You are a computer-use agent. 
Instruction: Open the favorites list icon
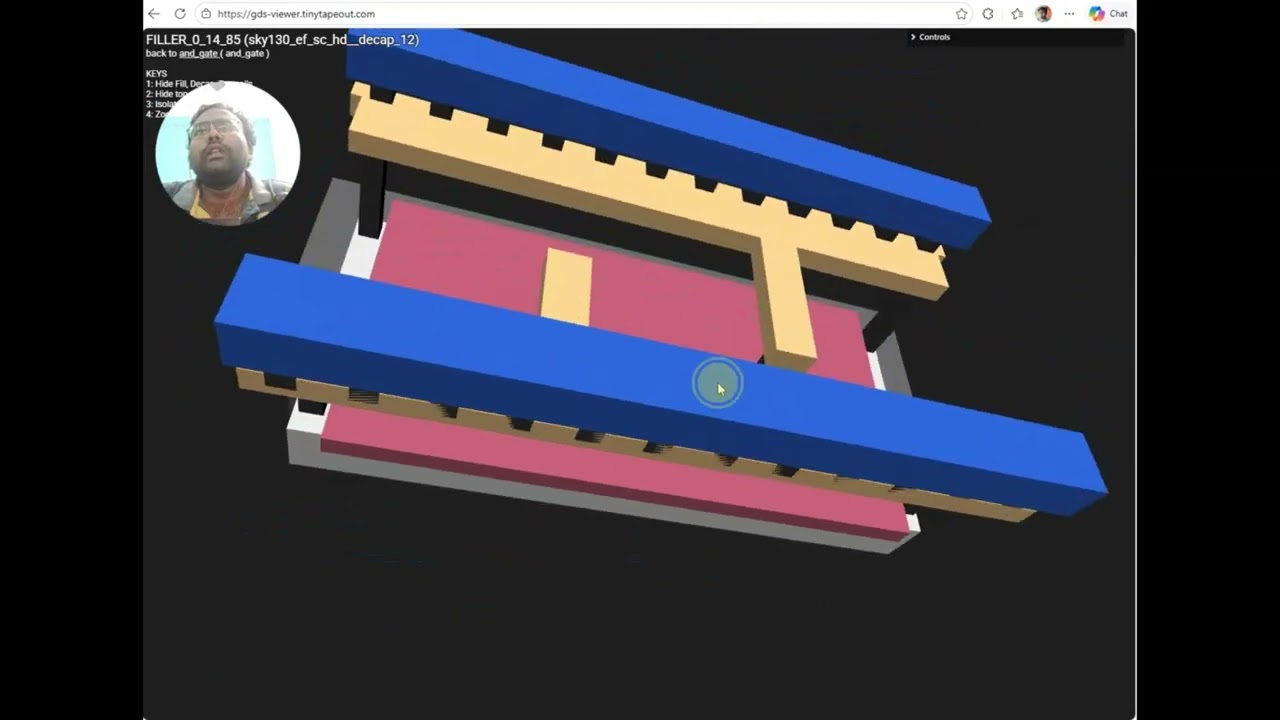tap(1017, 14)
